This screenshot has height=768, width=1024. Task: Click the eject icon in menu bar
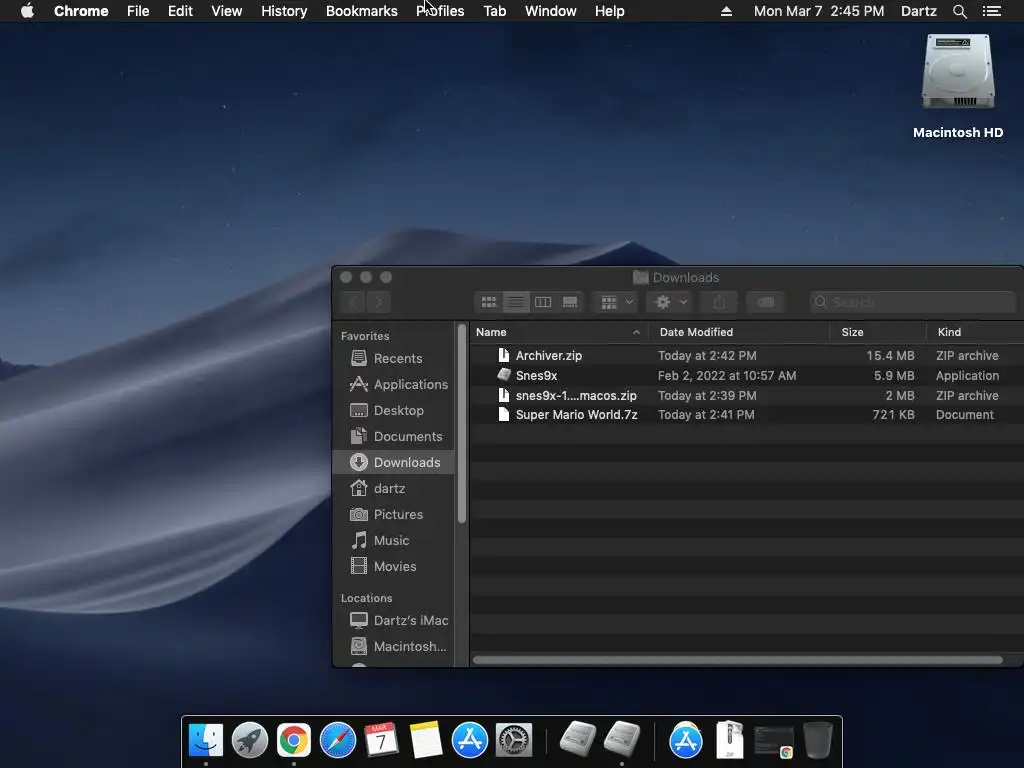(726, 11)
